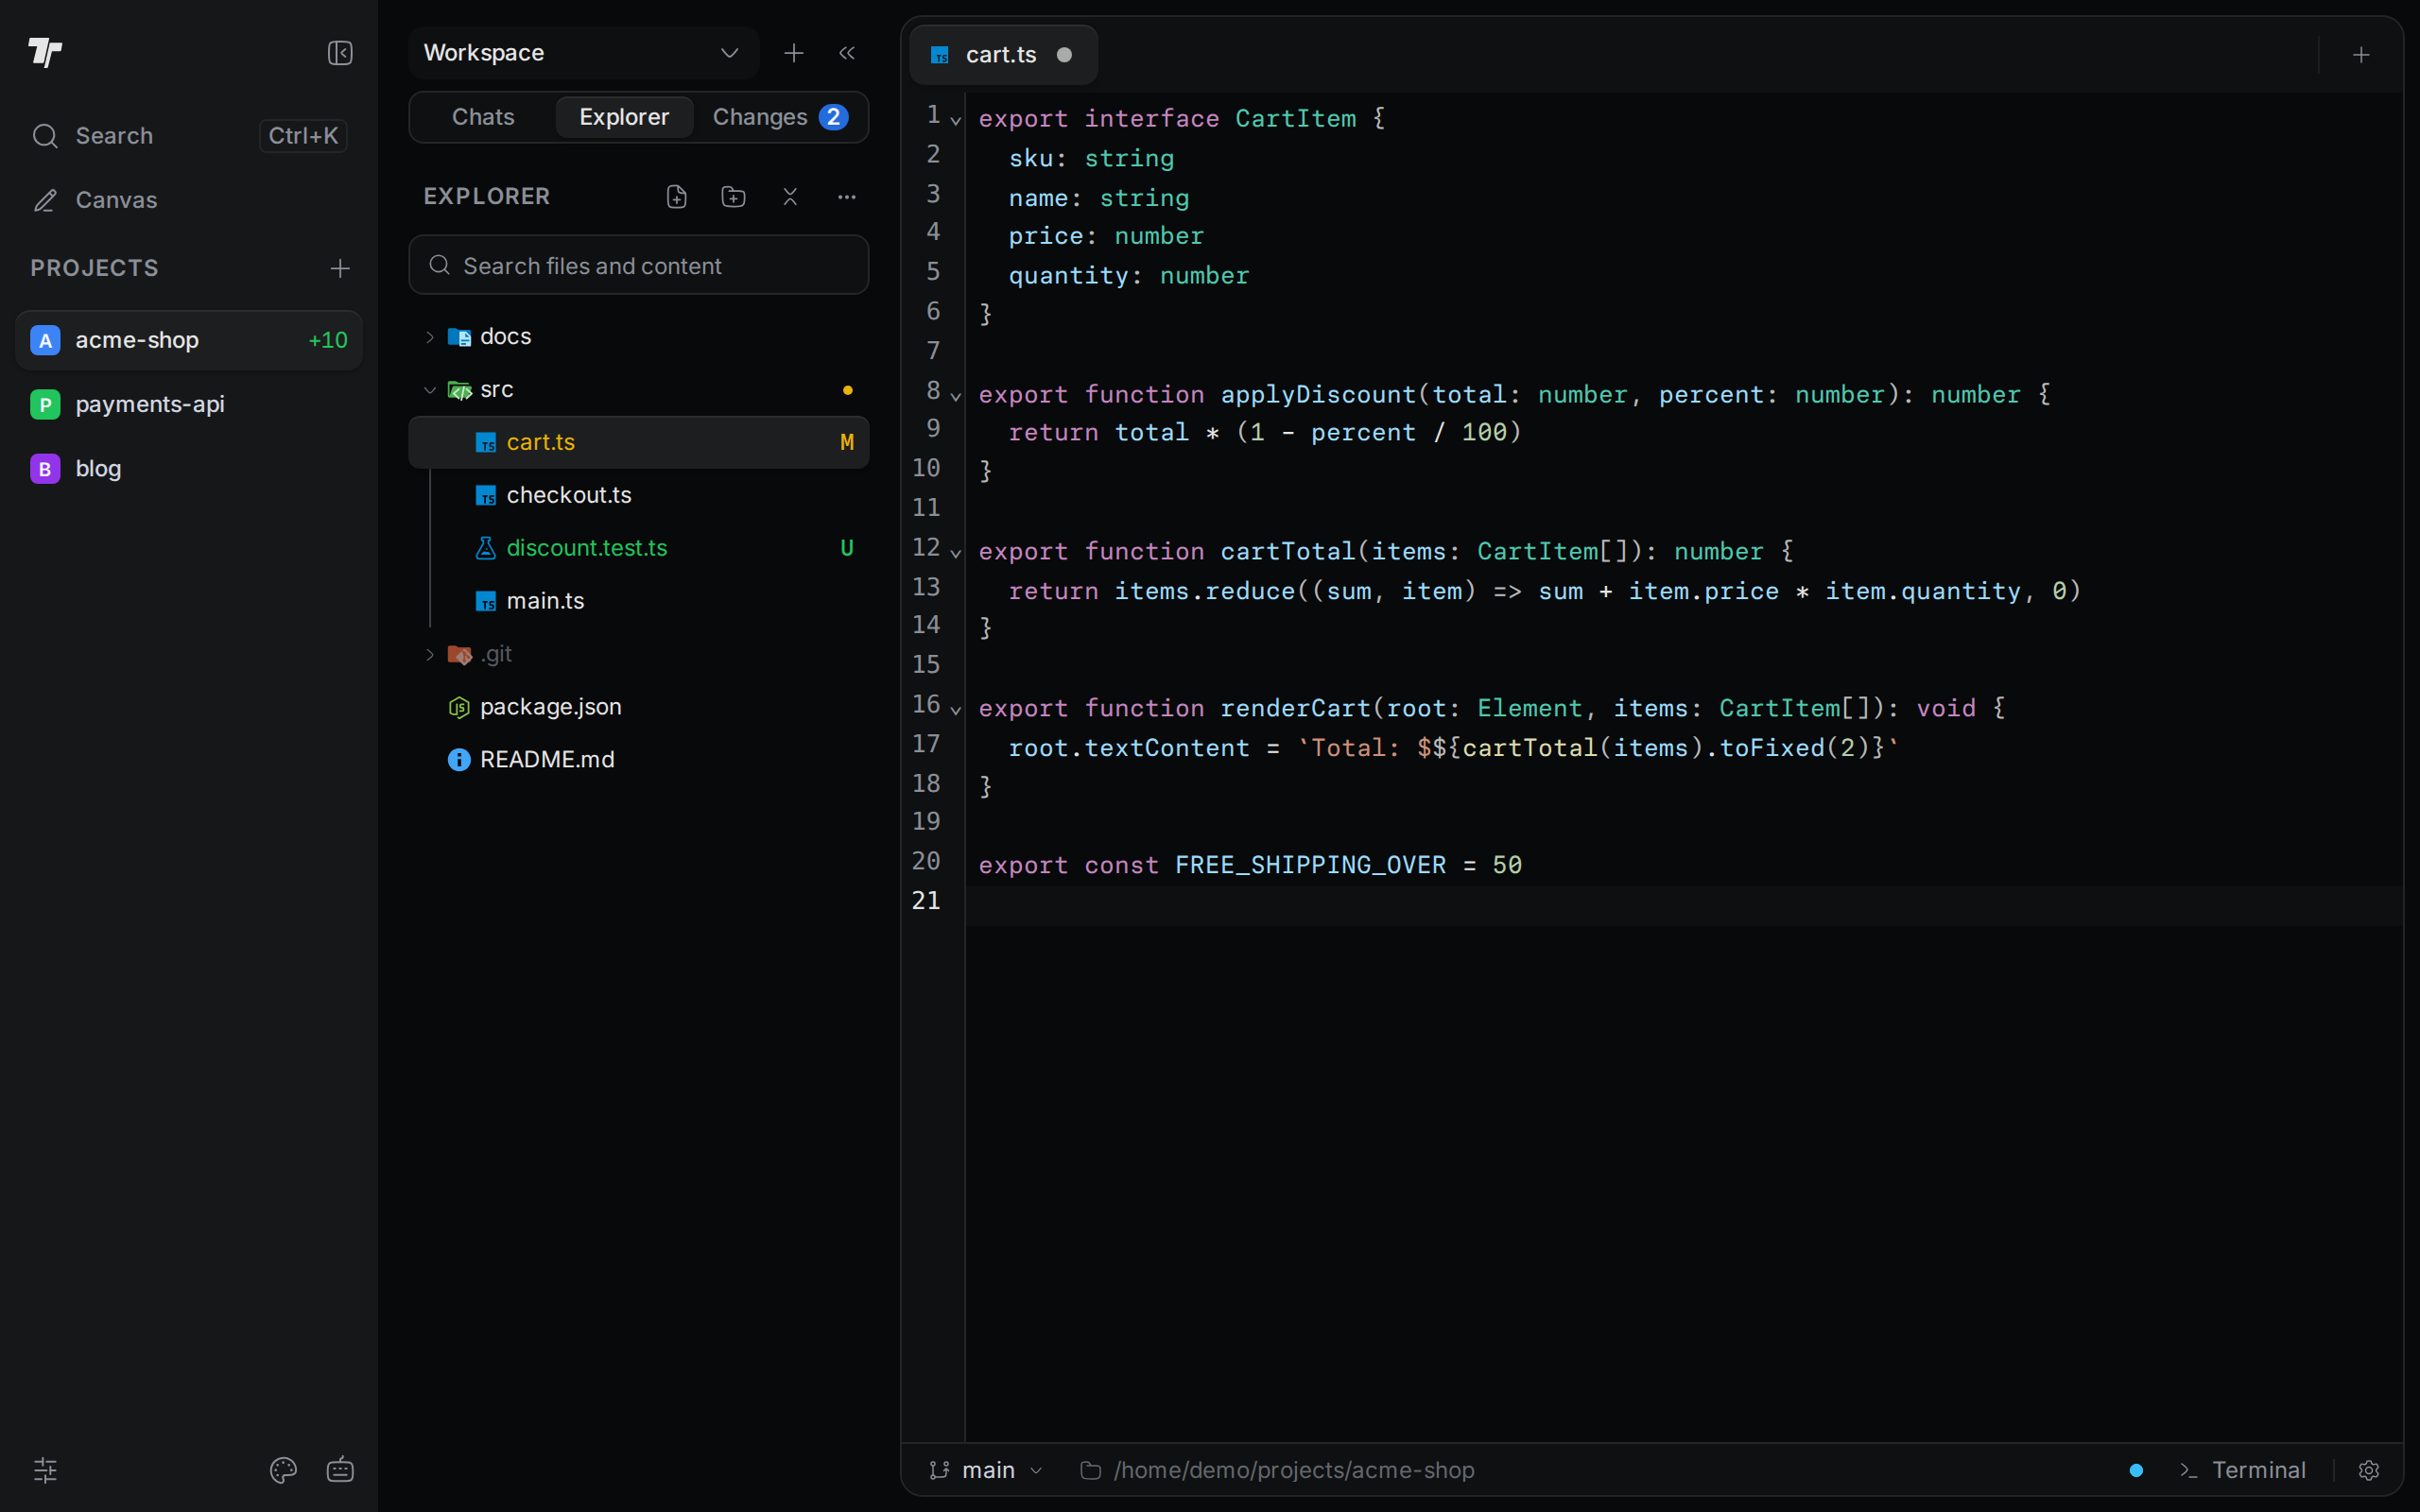Open README.md file
This screenshot has height=1512, width=2420.
639,760
